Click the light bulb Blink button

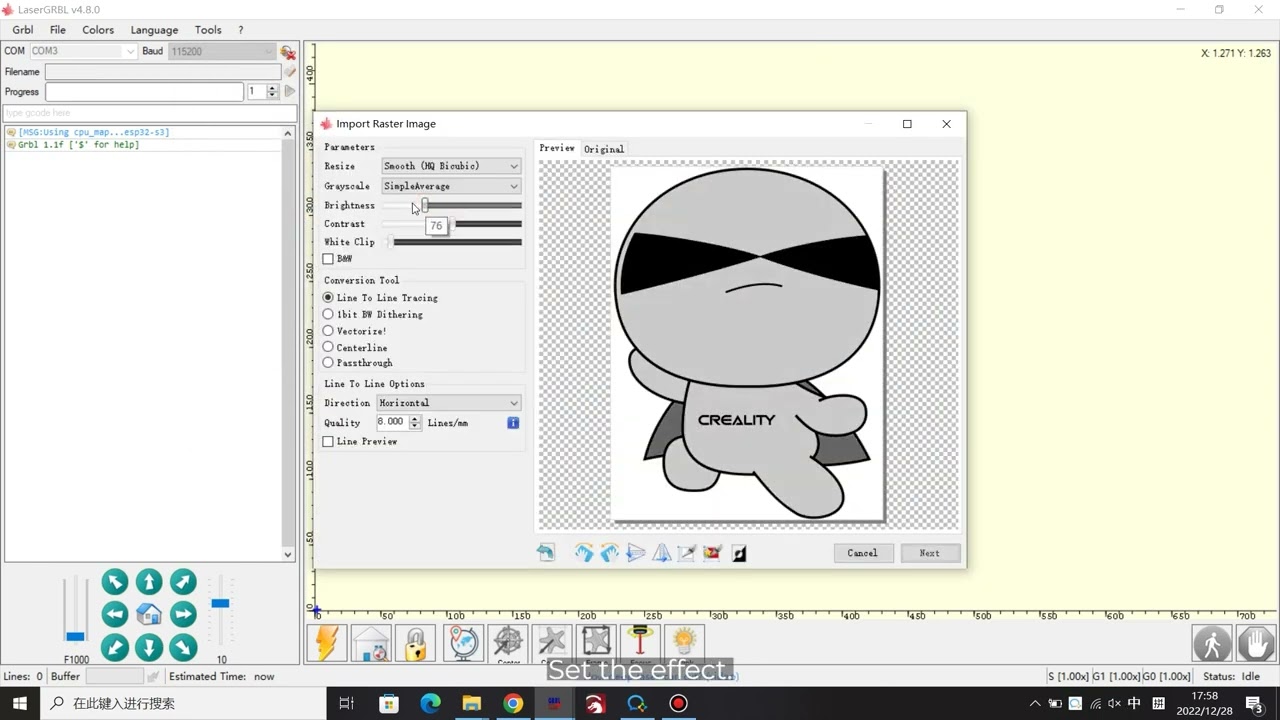point(684,643)
